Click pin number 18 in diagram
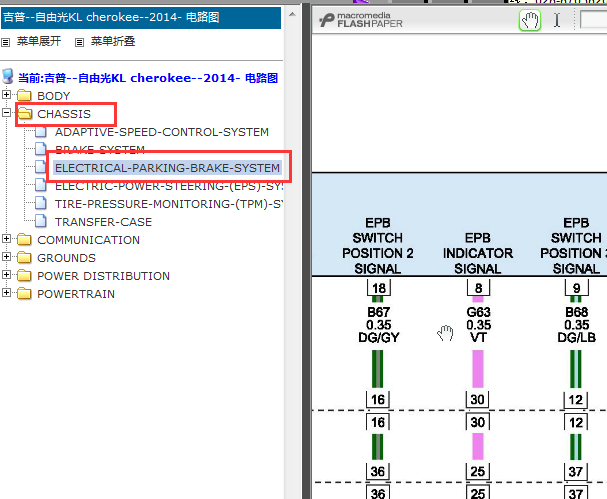 click(x=379, y=288)
